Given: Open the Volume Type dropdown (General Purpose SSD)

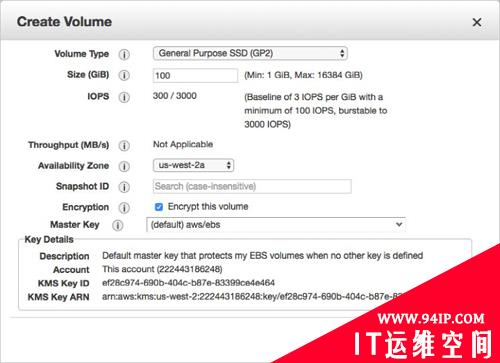Looking at the screenshot, I should [250, 53].
